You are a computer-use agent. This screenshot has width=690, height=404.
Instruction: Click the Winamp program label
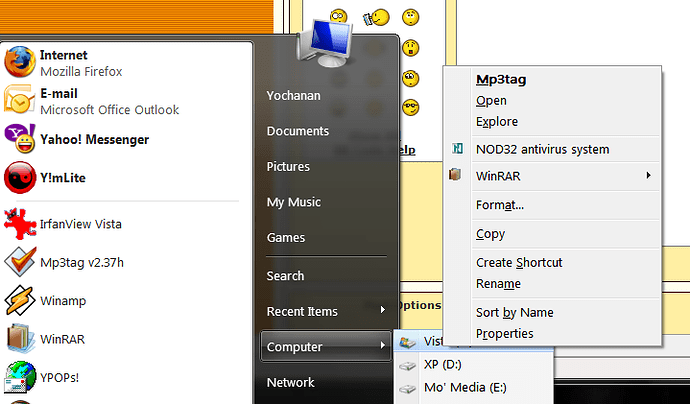(x=63, y=301)
